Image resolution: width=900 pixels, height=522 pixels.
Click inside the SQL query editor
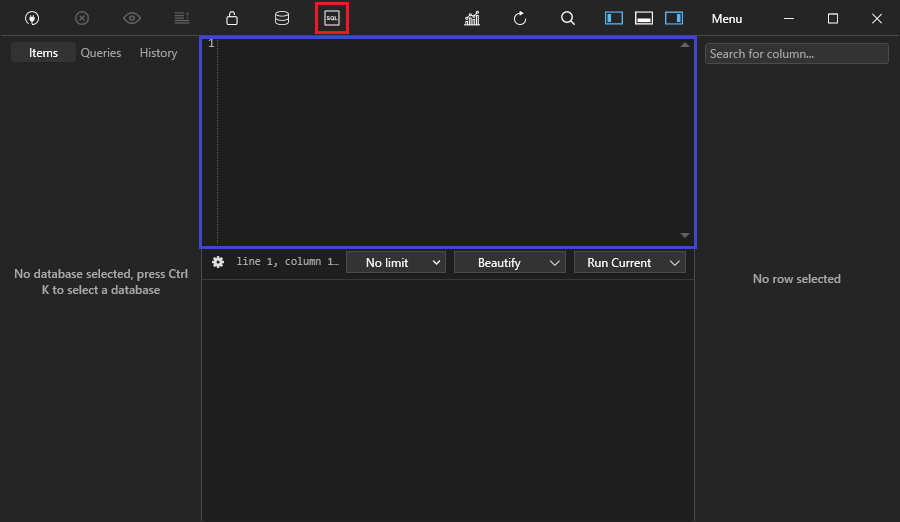click(x=448, y=142)
